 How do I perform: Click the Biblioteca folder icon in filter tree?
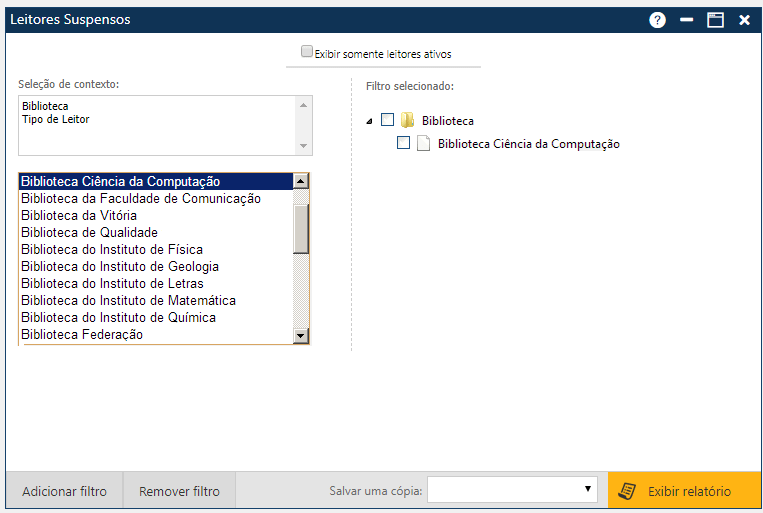coord(407,120)
